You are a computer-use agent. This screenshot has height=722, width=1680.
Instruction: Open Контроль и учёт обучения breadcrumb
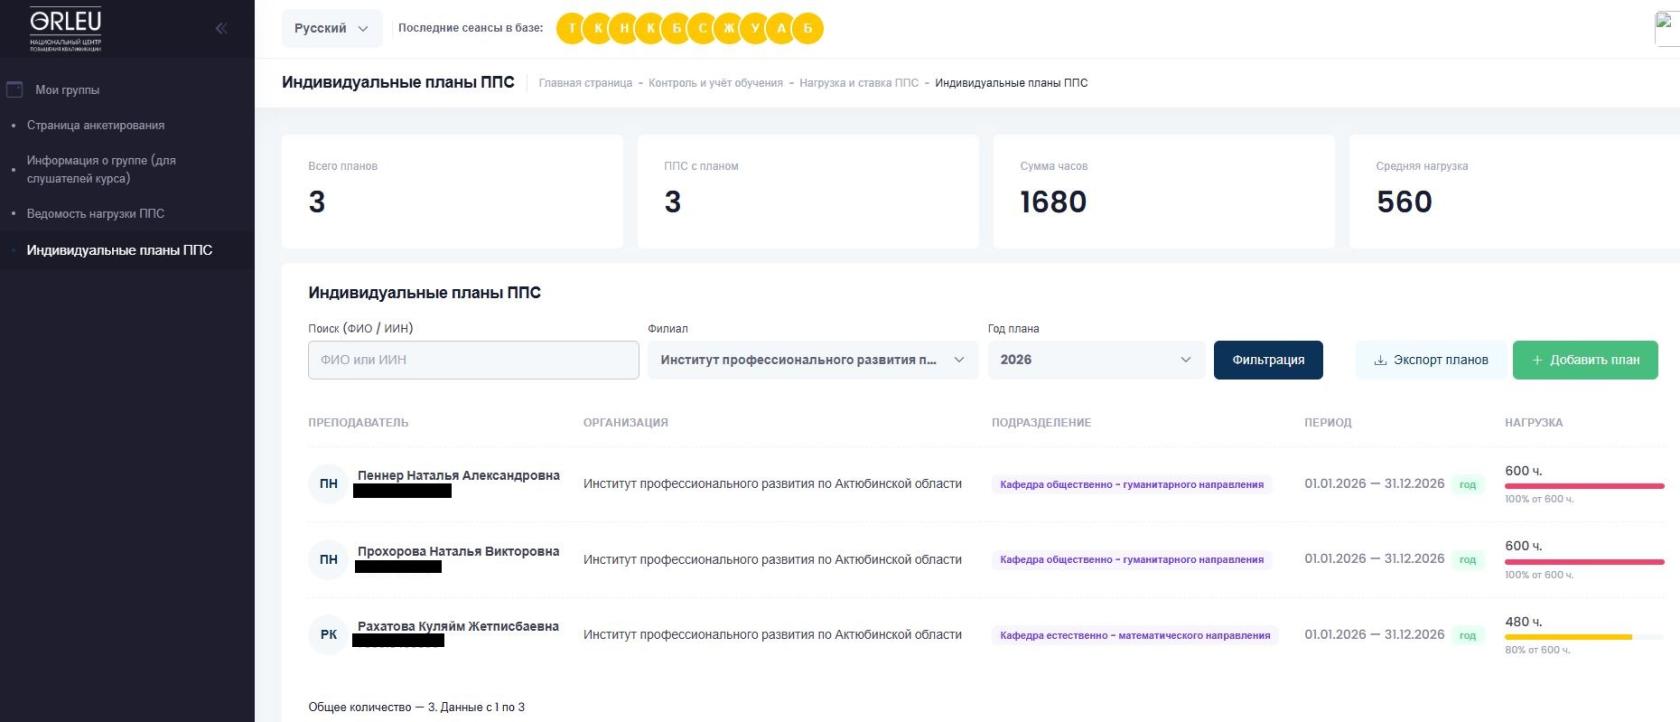click(716, 83)
